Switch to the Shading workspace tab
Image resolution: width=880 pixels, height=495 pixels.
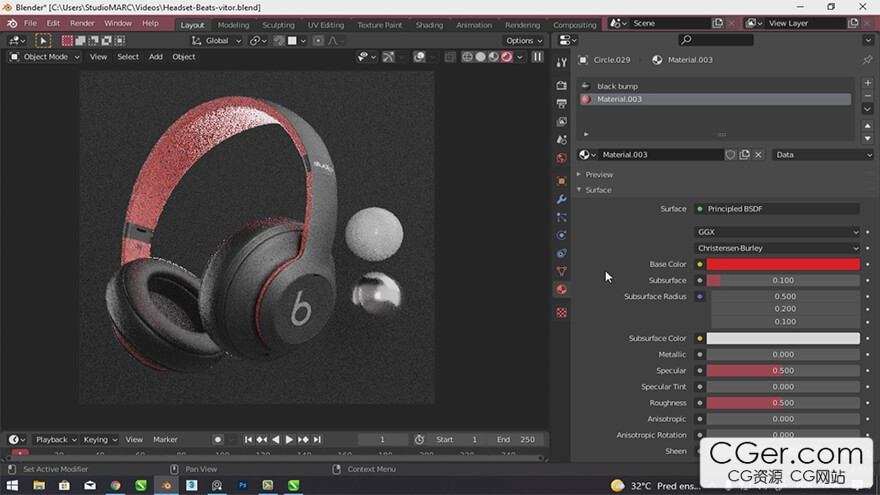429,25
